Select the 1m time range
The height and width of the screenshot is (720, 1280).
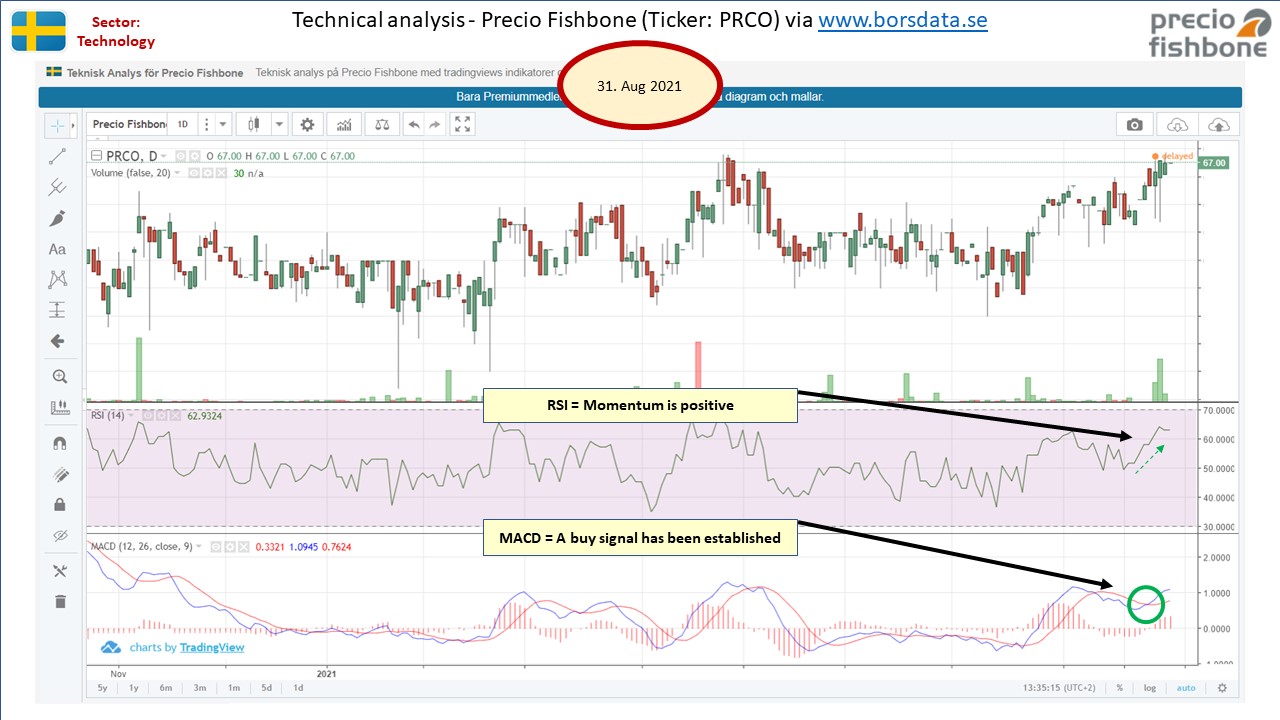tap(233, 688)
